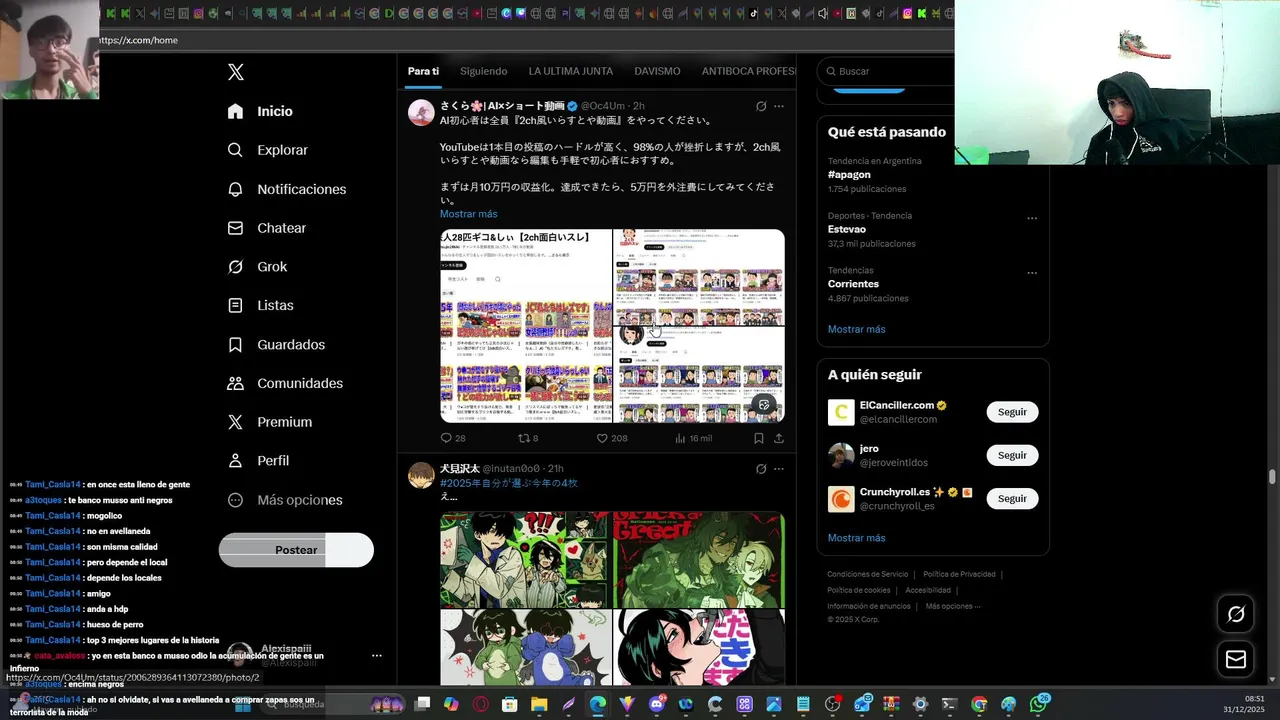This screenshot has width=1280, height=720.
Task: Open 犬見沢太 profile avatar
Action: (x=421, y=475)
